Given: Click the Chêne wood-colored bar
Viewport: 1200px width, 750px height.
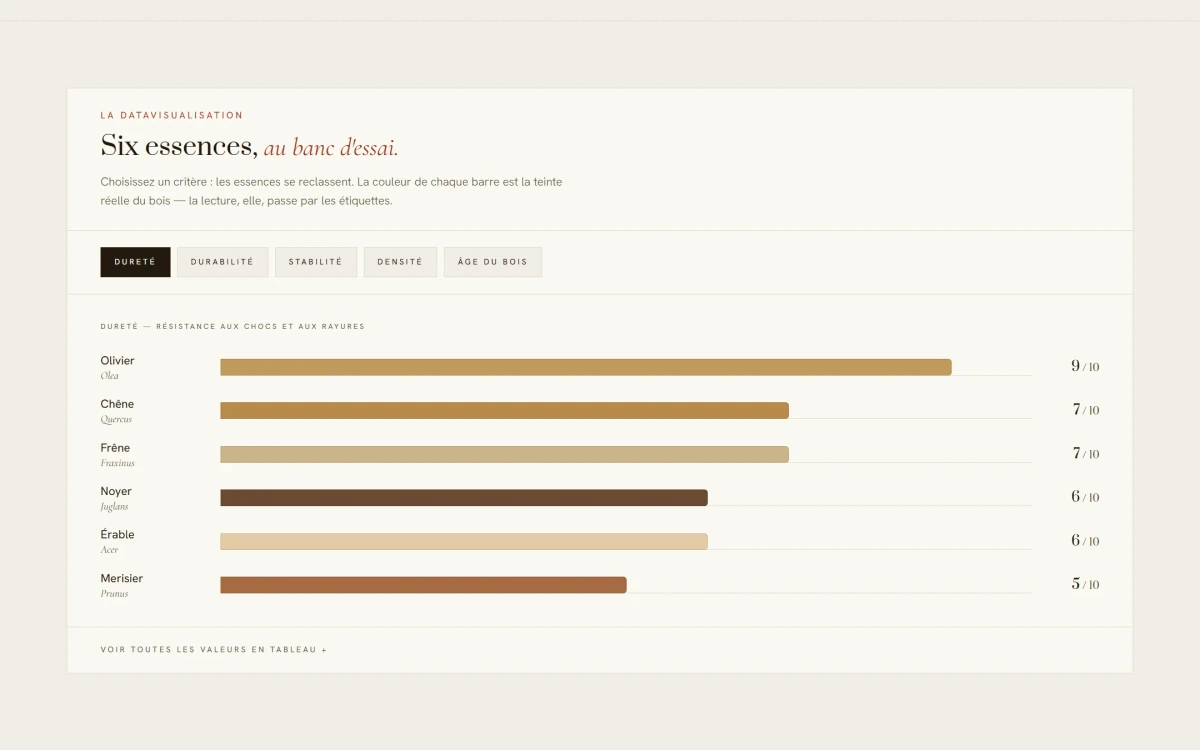Looking at the screenshot, I should coord(504,410).
